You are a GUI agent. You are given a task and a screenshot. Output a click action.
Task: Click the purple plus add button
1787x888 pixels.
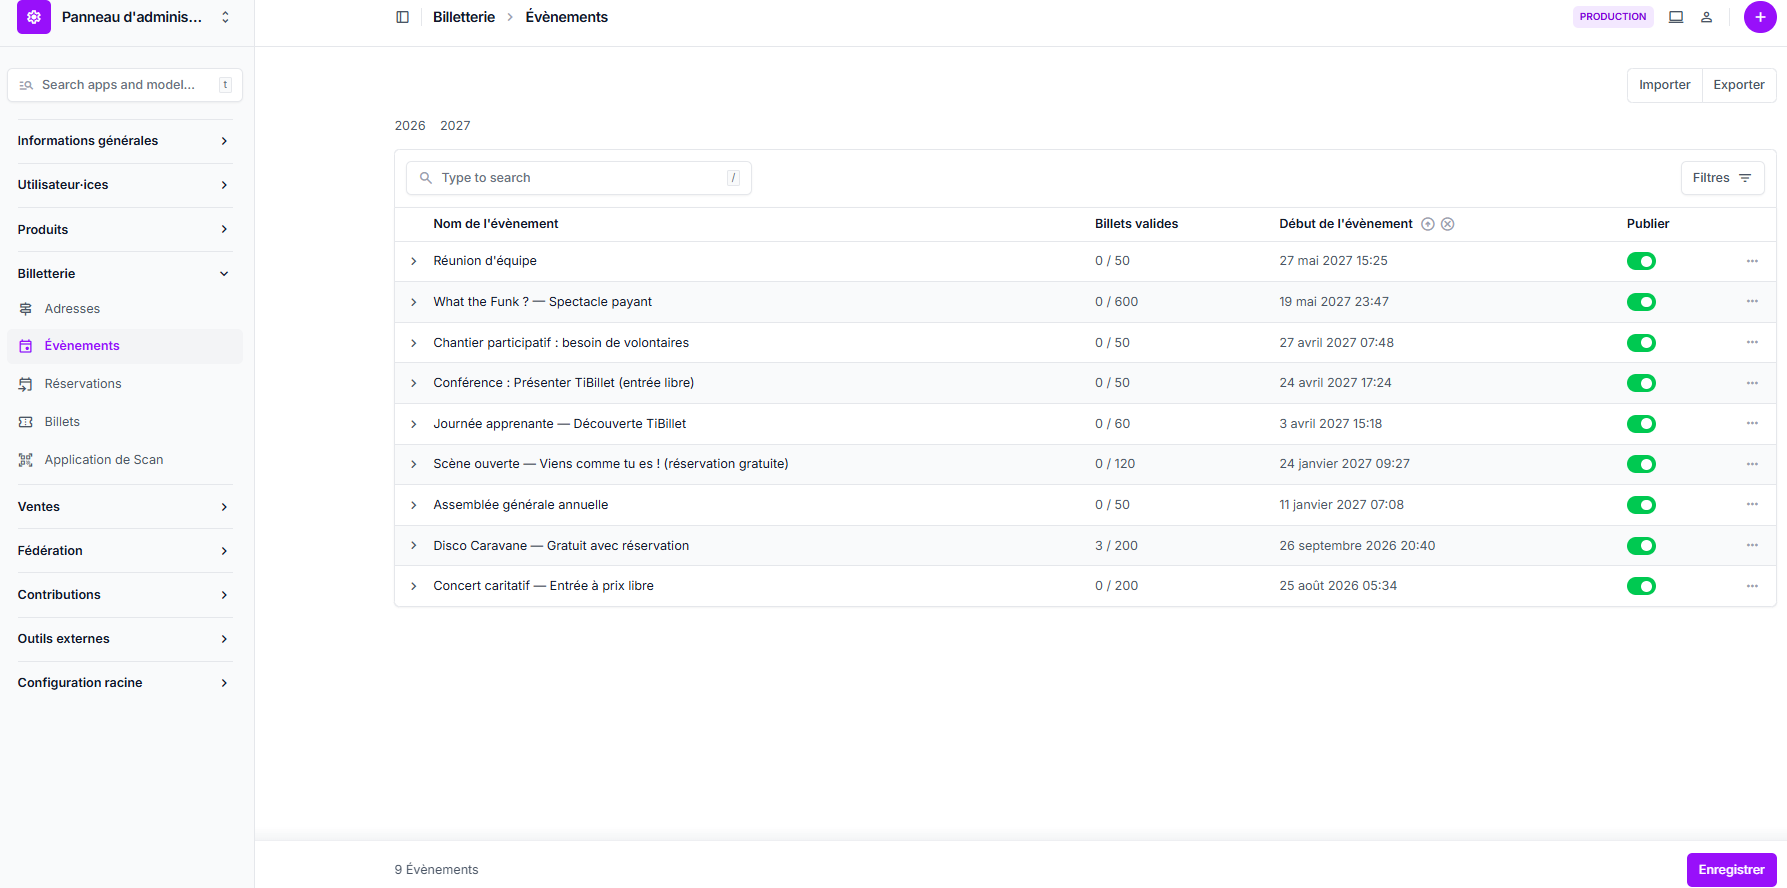pyautogui.click(x=1759, y=17)
